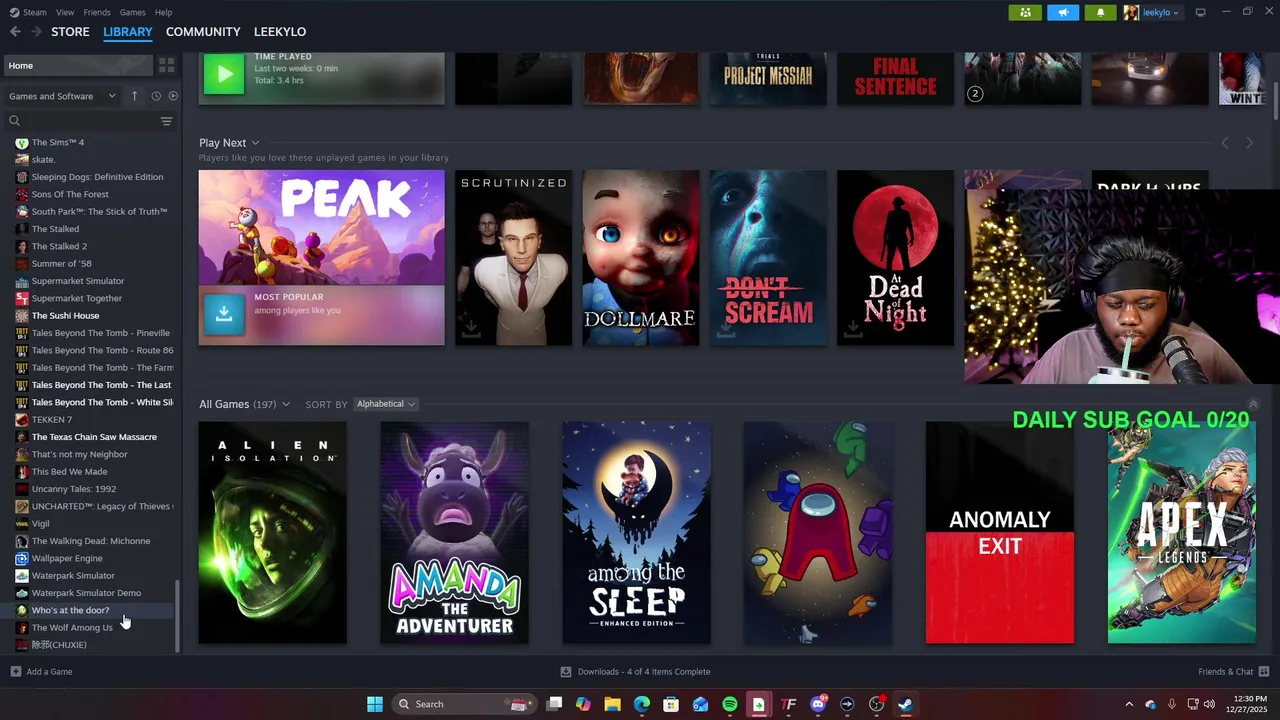Viewport: 1280px width, 720px height.
Task: Page Play Next shelf to the right
Action: [1249, 143]
